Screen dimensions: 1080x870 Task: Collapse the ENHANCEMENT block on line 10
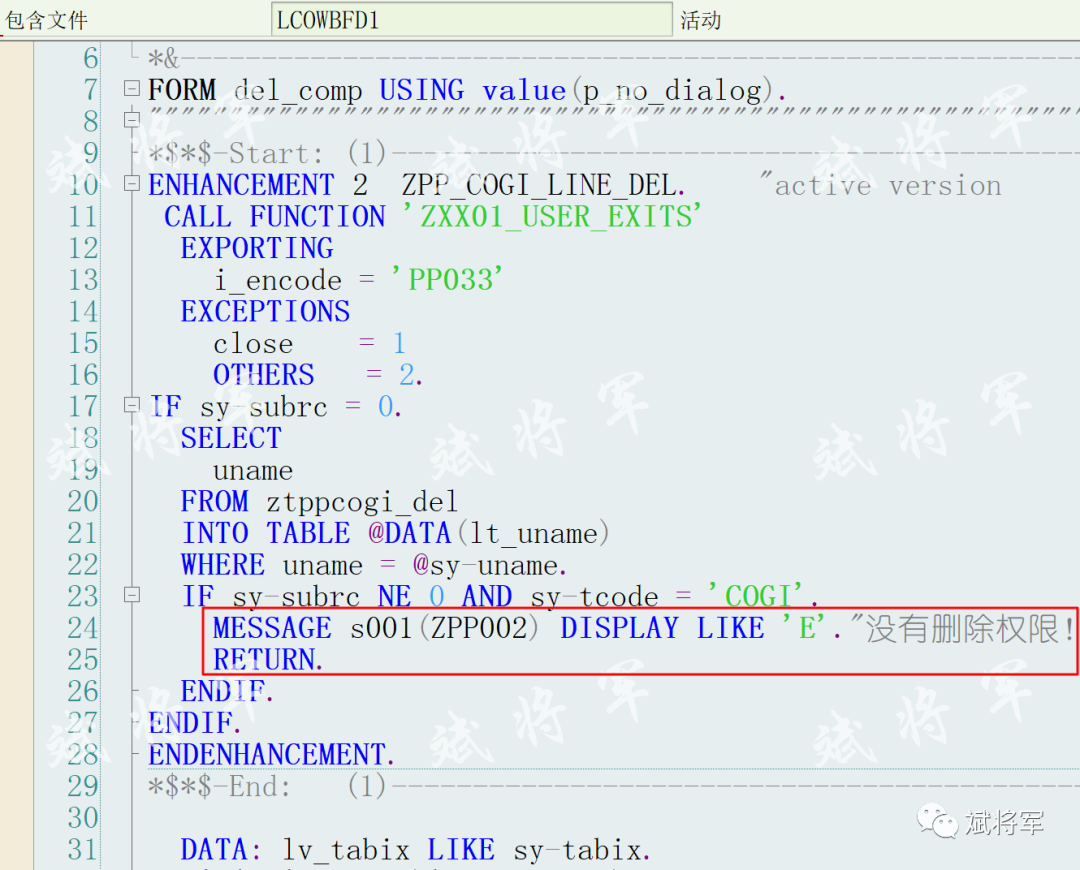[x=132, y=183]
